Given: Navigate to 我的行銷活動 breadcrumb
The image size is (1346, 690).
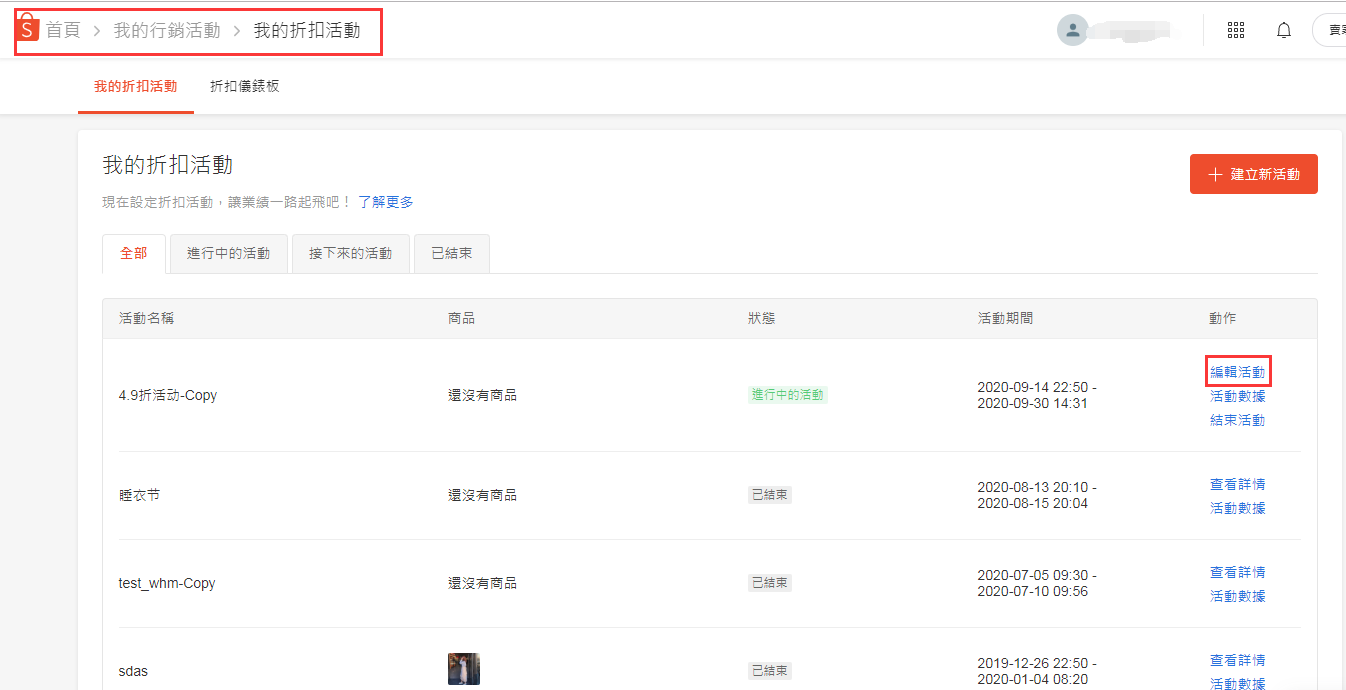Looking at the screenshot, I should [167, 31].
